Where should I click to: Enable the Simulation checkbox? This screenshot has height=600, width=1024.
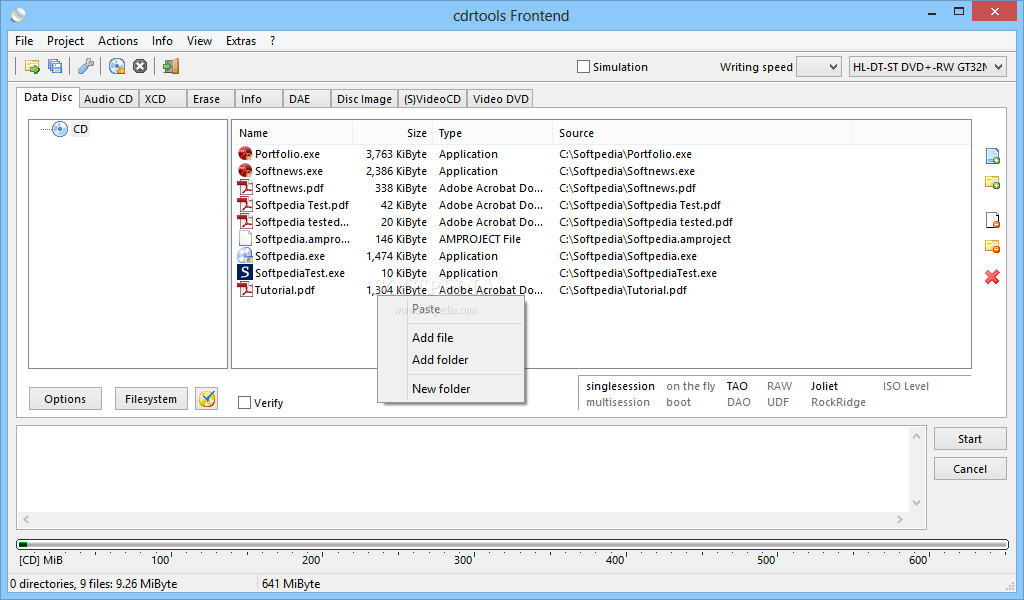(584, 67)
